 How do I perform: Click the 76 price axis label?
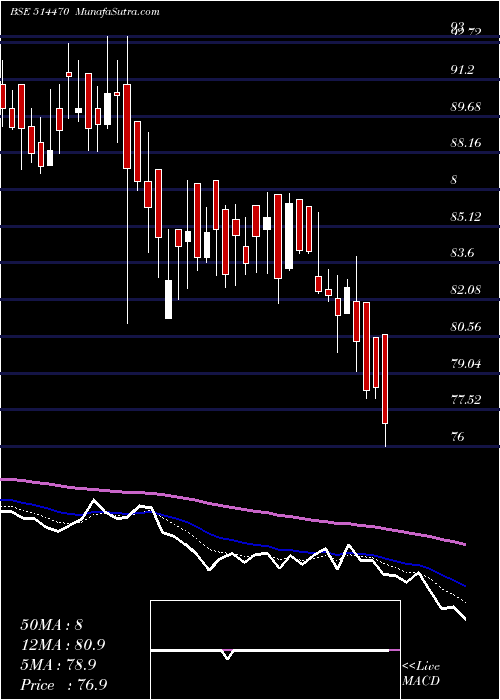pos(458,437)
